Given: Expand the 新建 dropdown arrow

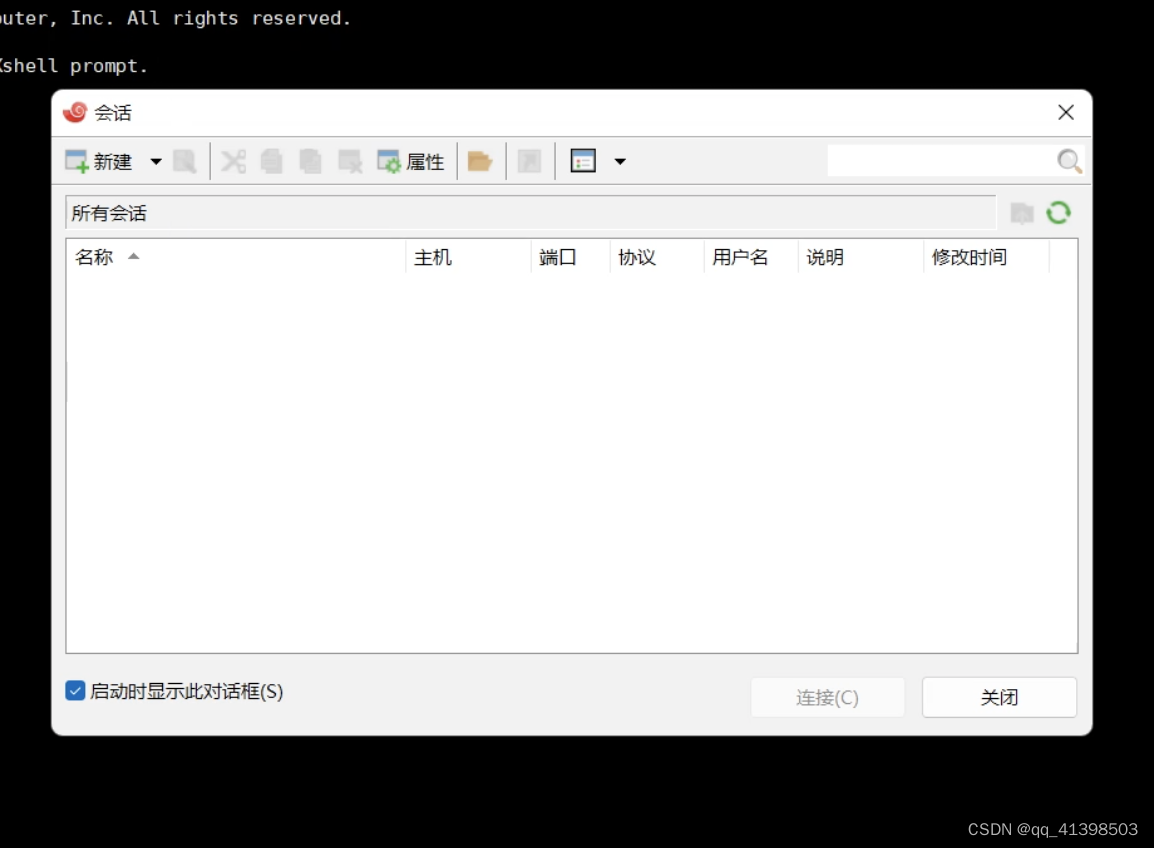Looking at the screenshot, I should point(156,161).
